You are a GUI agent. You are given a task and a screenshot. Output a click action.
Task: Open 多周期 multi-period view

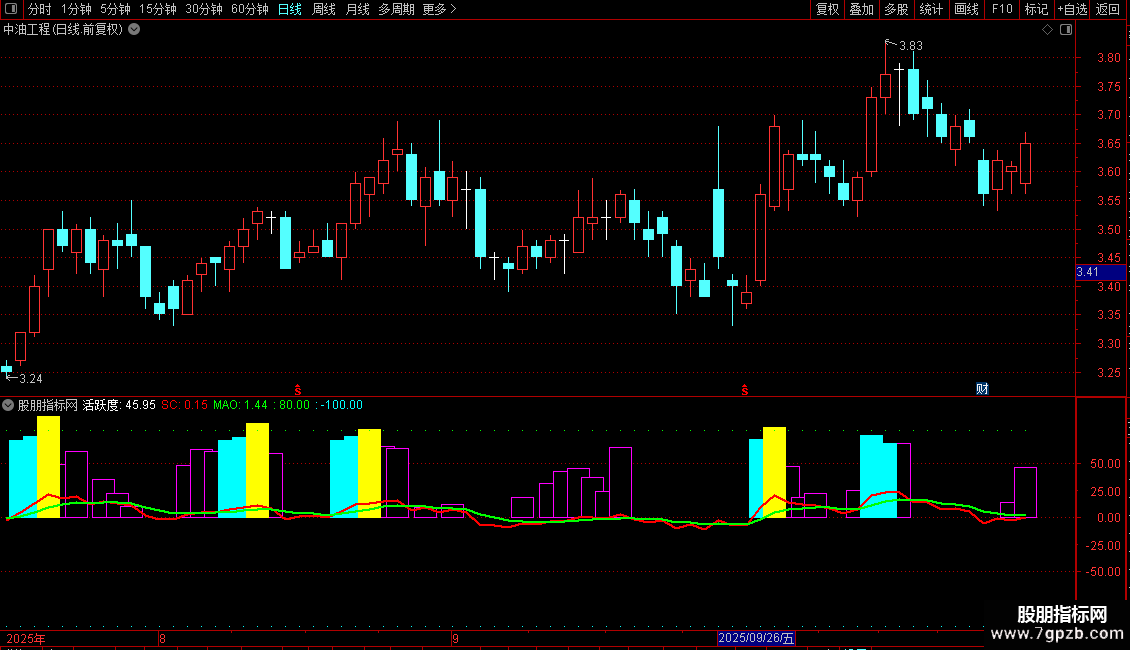396,9
